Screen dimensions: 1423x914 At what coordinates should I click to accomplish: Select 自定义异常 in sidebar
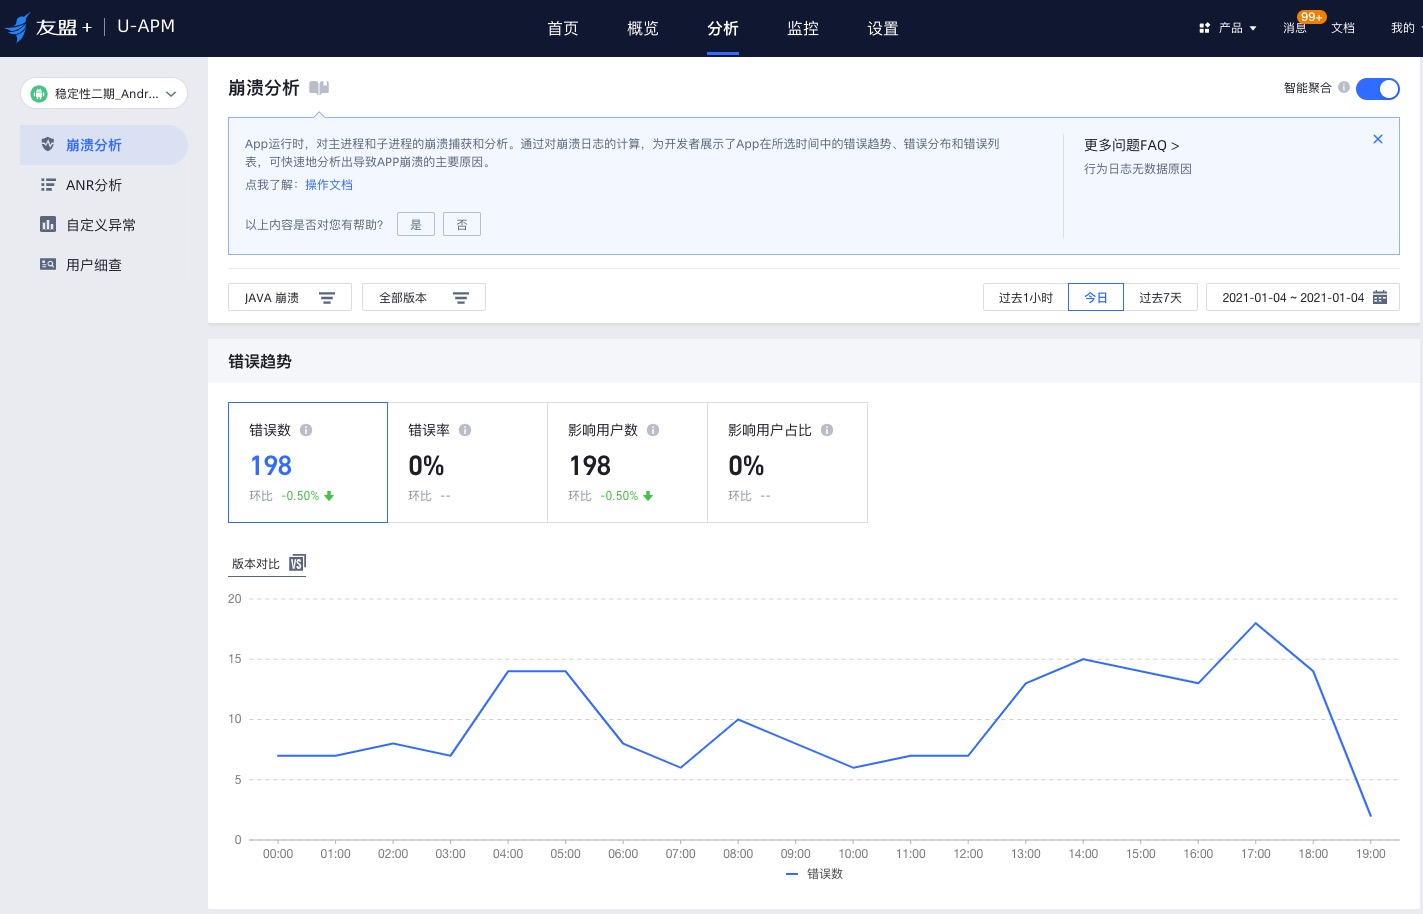tap(104, 225)
